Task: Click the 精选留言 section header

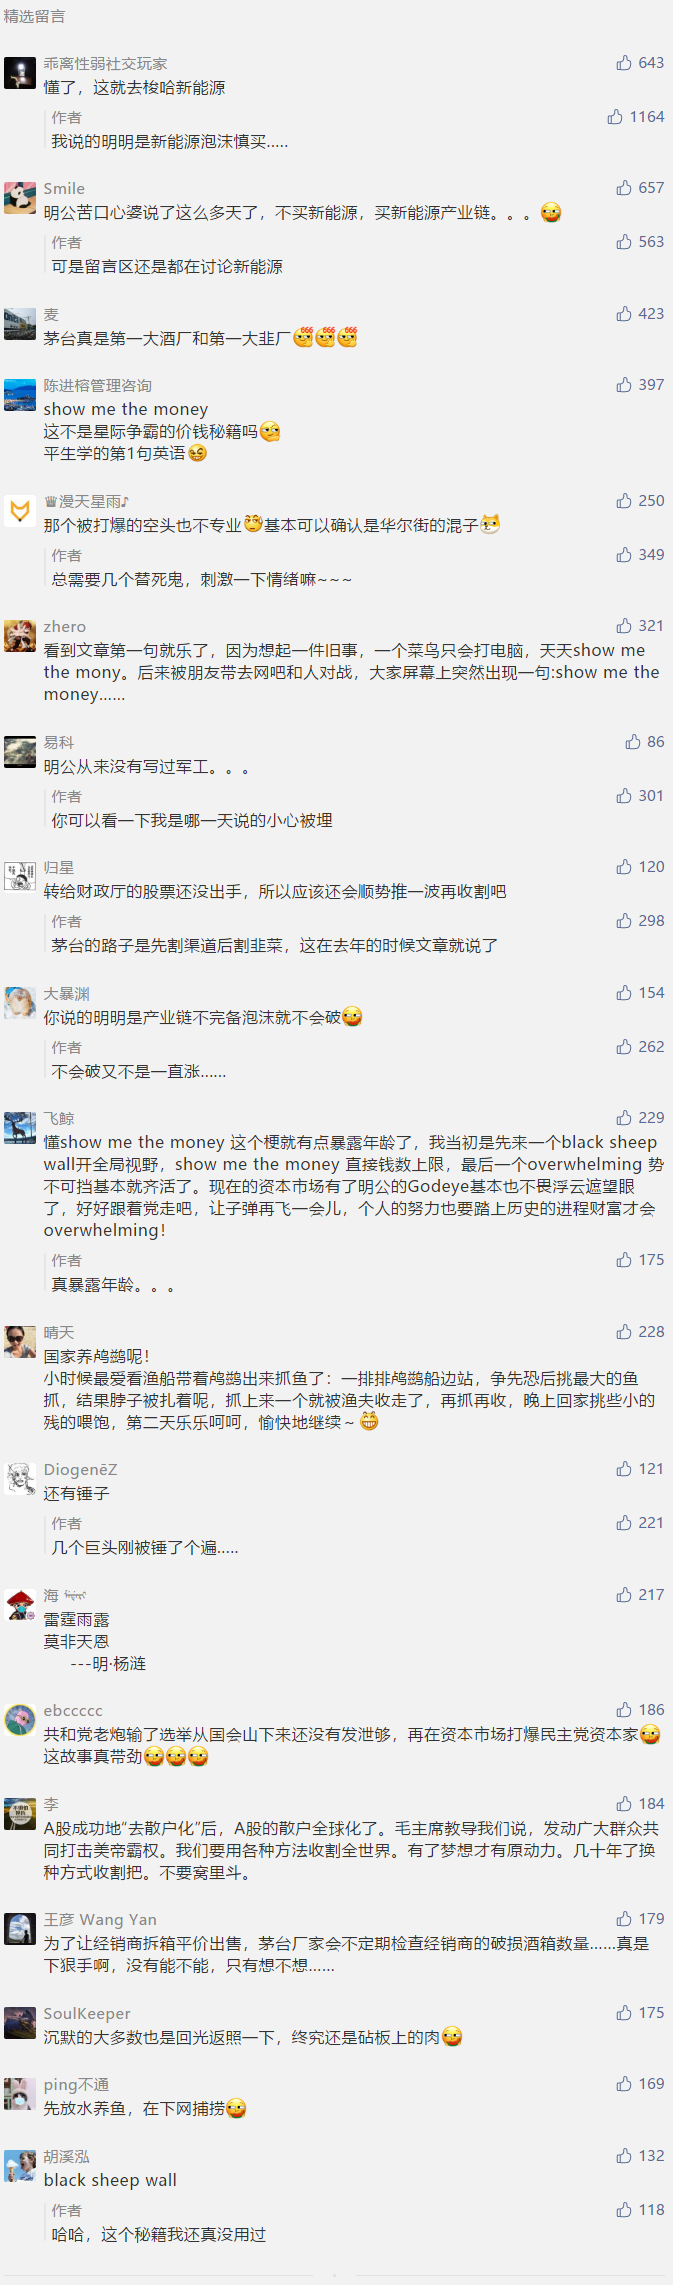Action: (34, 17)
